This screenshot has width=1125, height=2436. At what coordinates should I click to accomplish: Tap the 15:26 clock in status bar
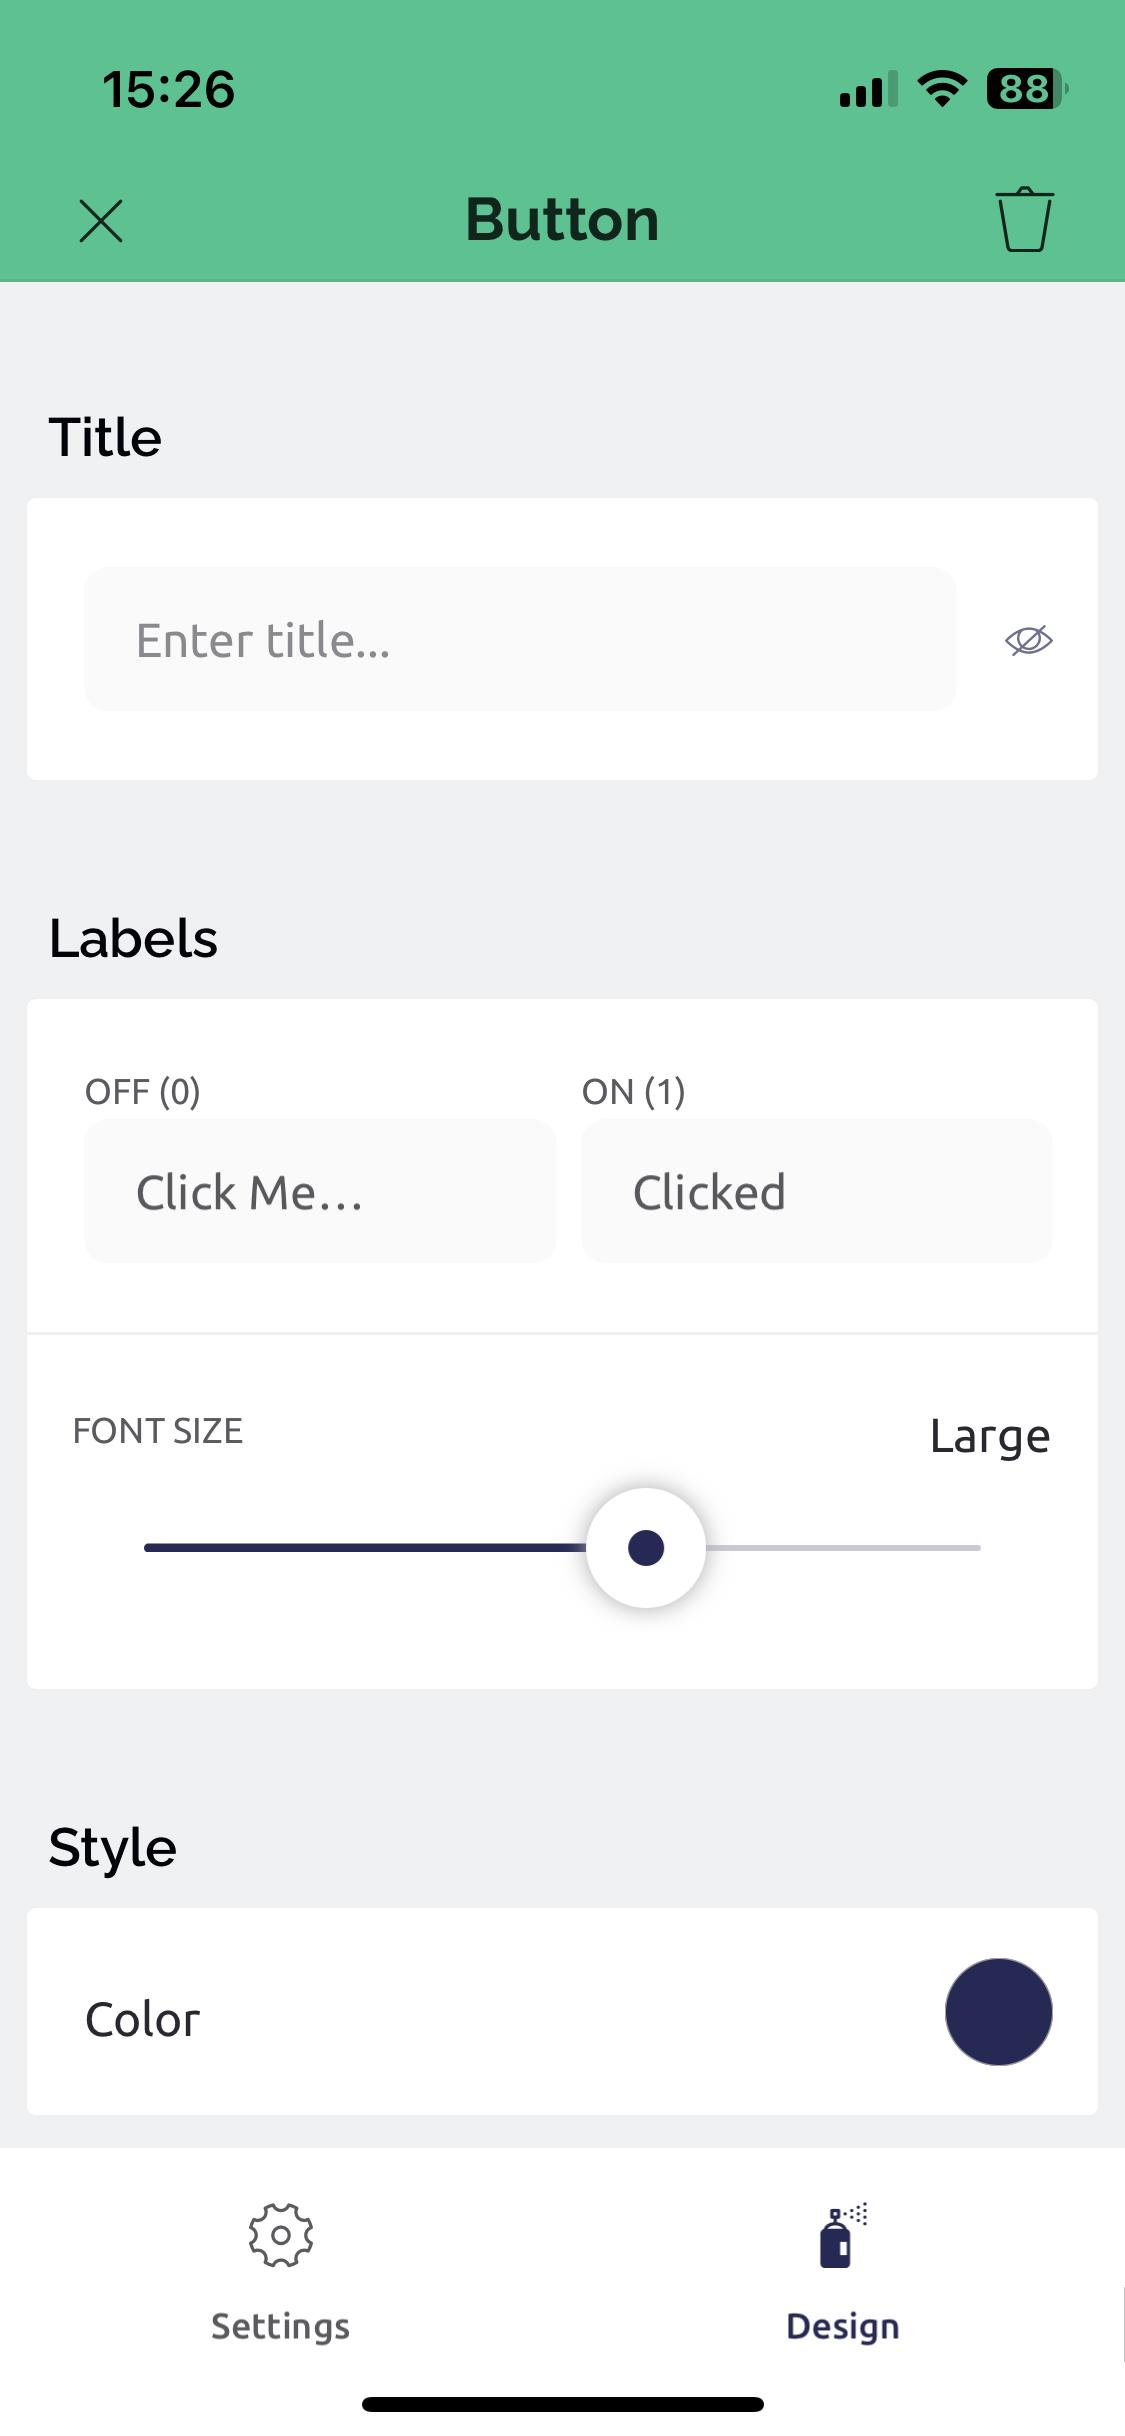169,89
